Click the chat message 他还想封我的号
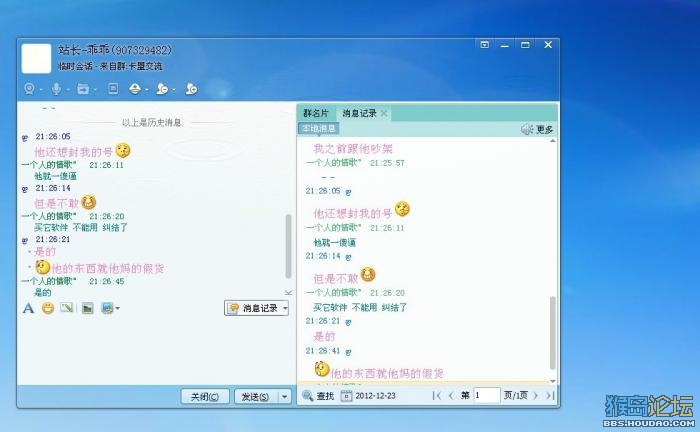 tap(74, 152)
